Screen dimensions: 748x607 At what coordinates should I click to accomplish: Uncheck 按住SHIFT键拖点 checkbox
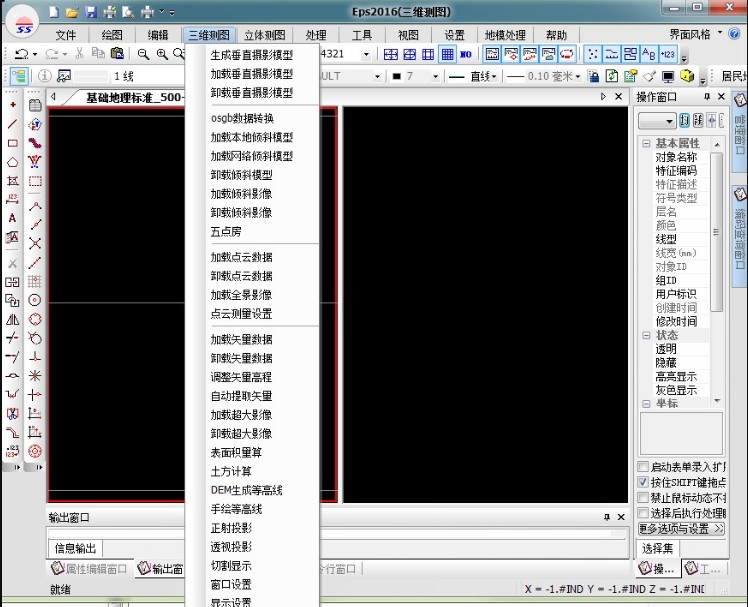point(643,482)
